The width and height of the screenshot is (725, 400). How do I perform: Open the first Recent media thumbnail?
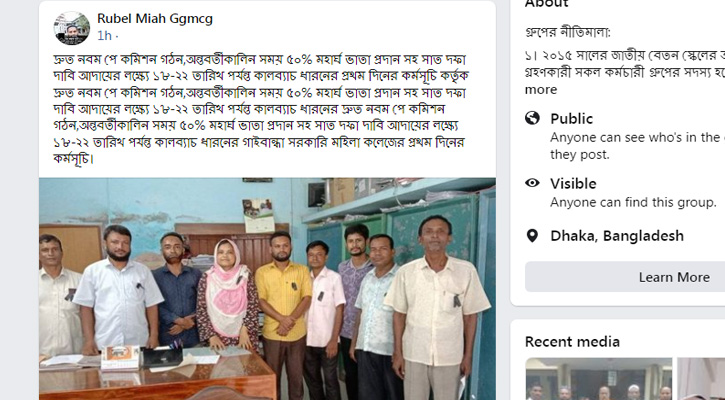[599, 379]
